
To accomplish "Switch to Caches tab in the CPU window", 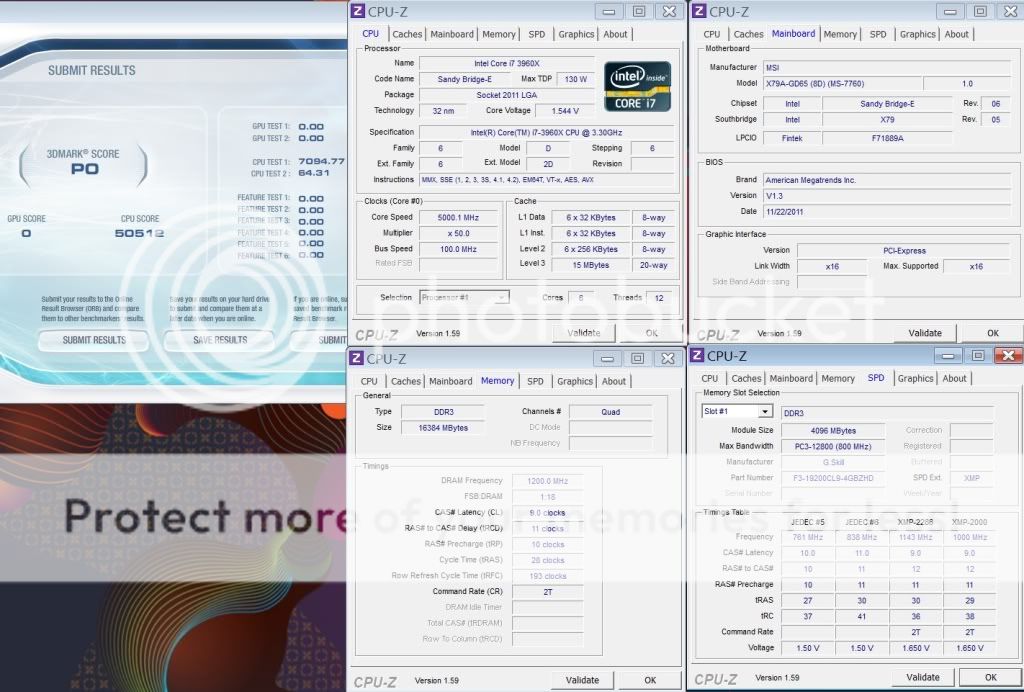I will [407, 34].
